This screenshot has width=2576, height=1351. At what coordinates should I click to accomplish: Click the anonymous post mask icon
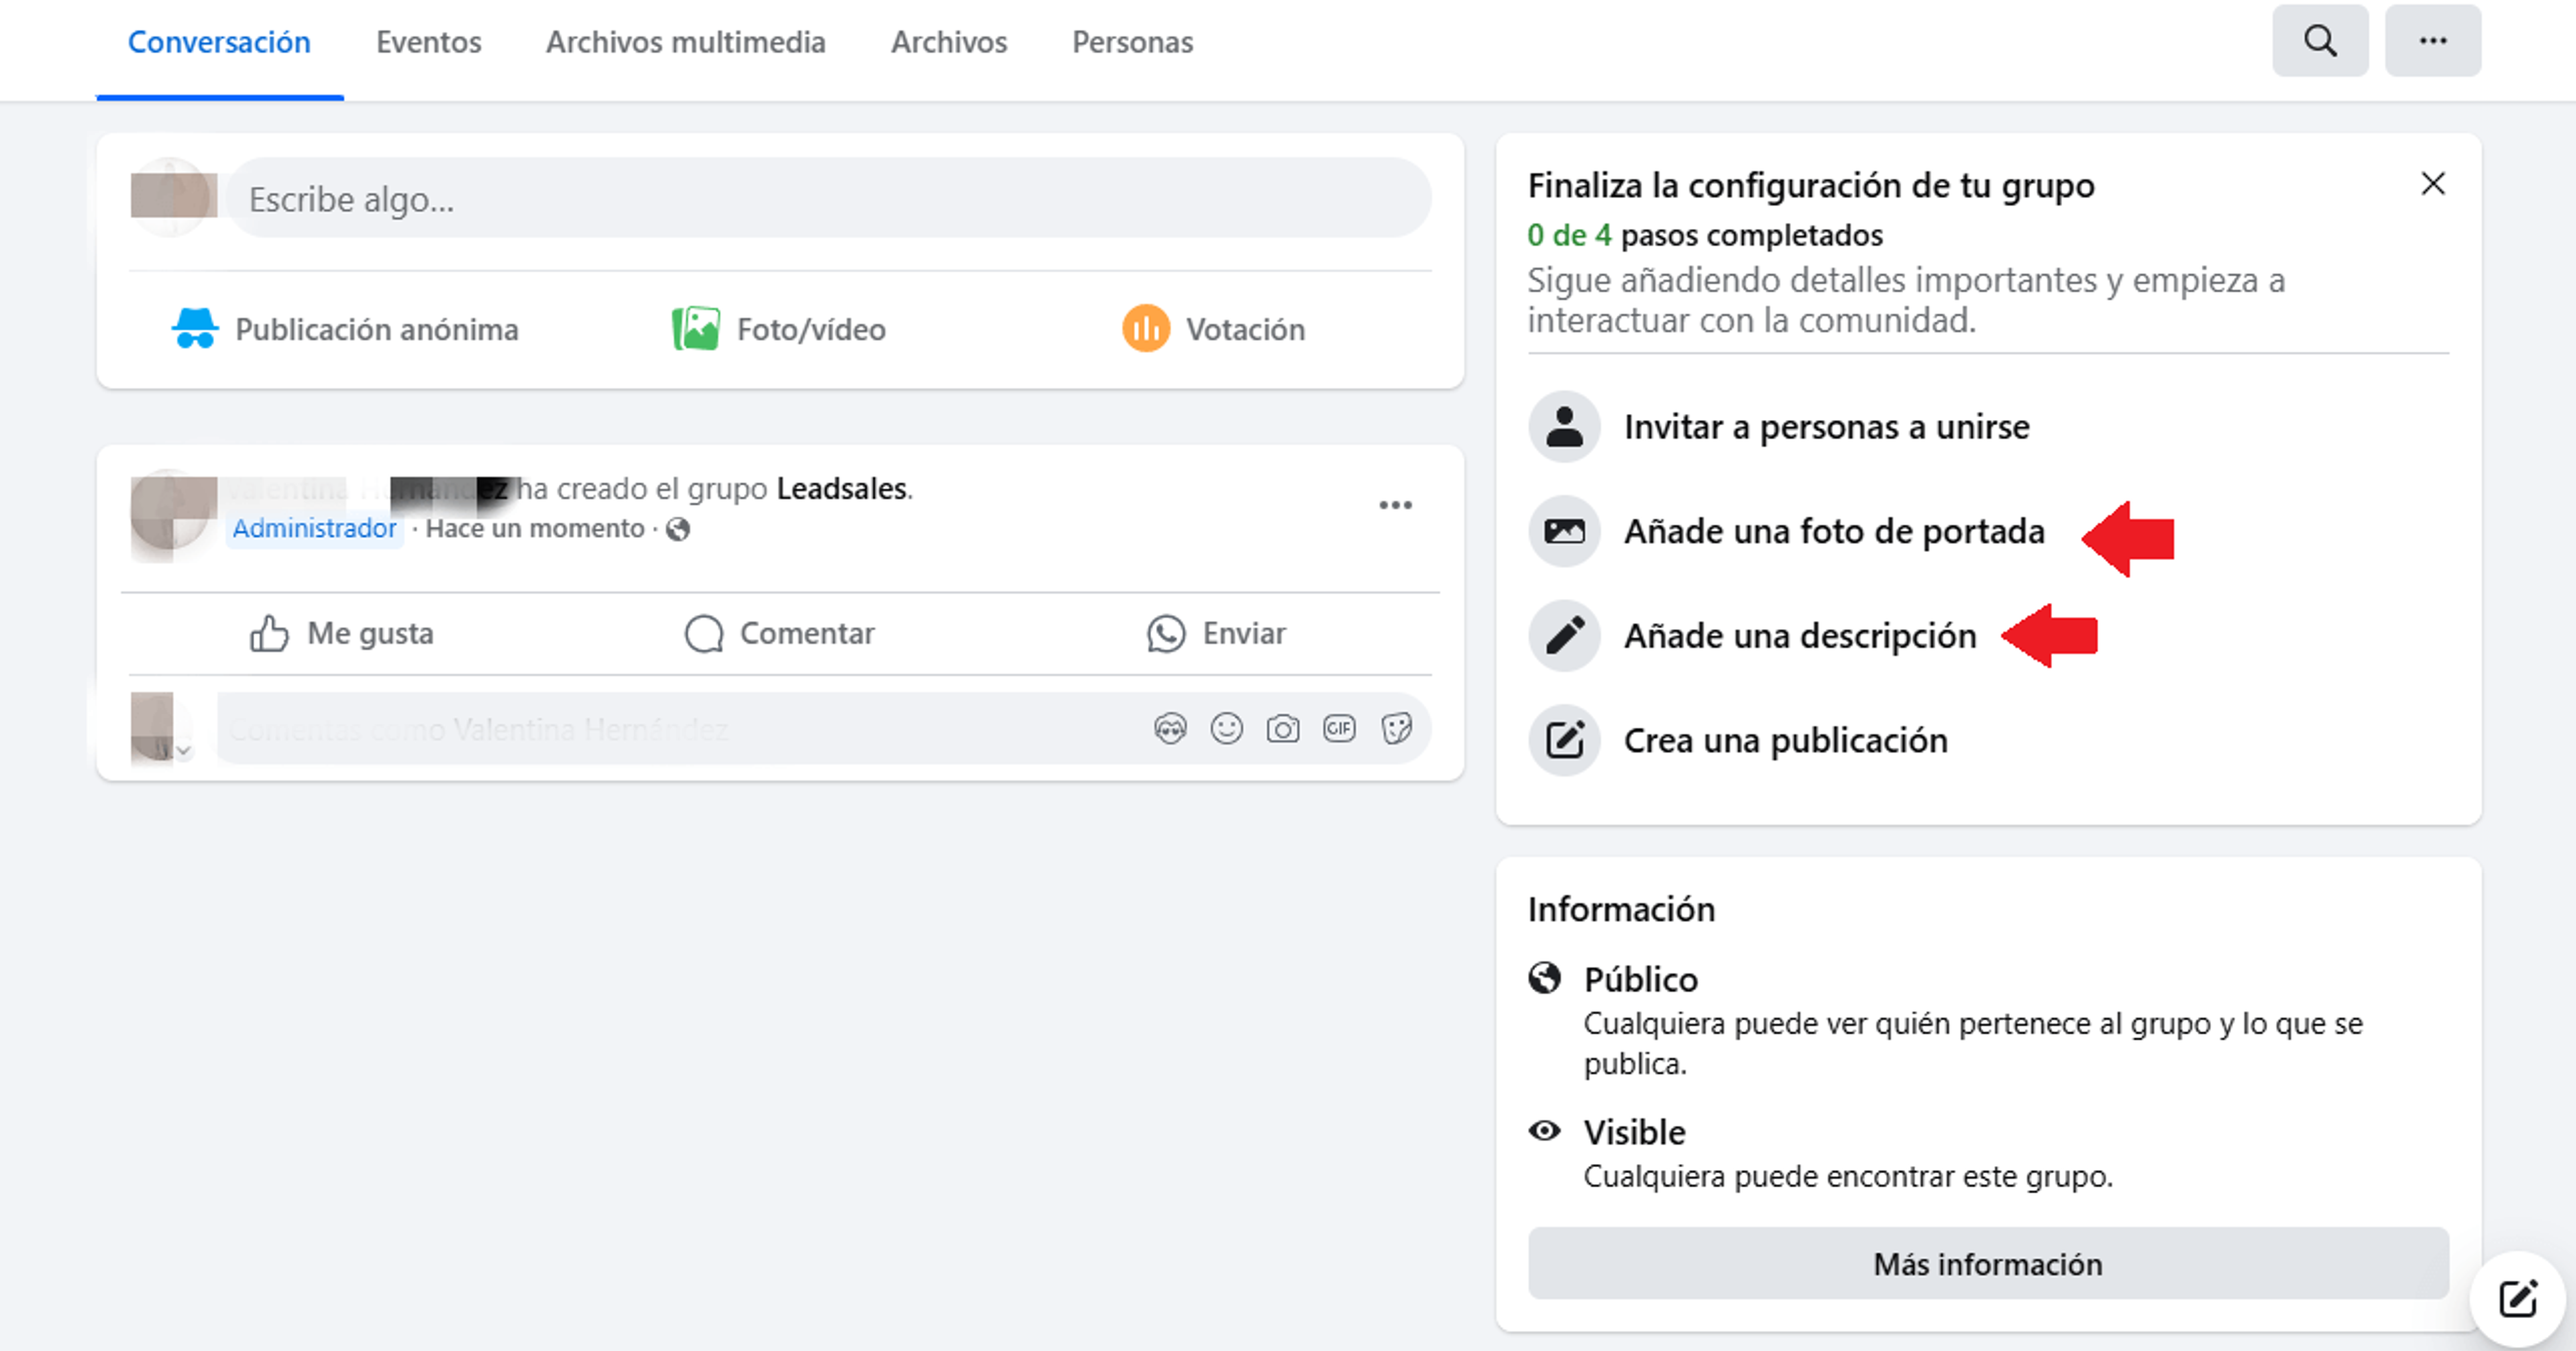194,328
